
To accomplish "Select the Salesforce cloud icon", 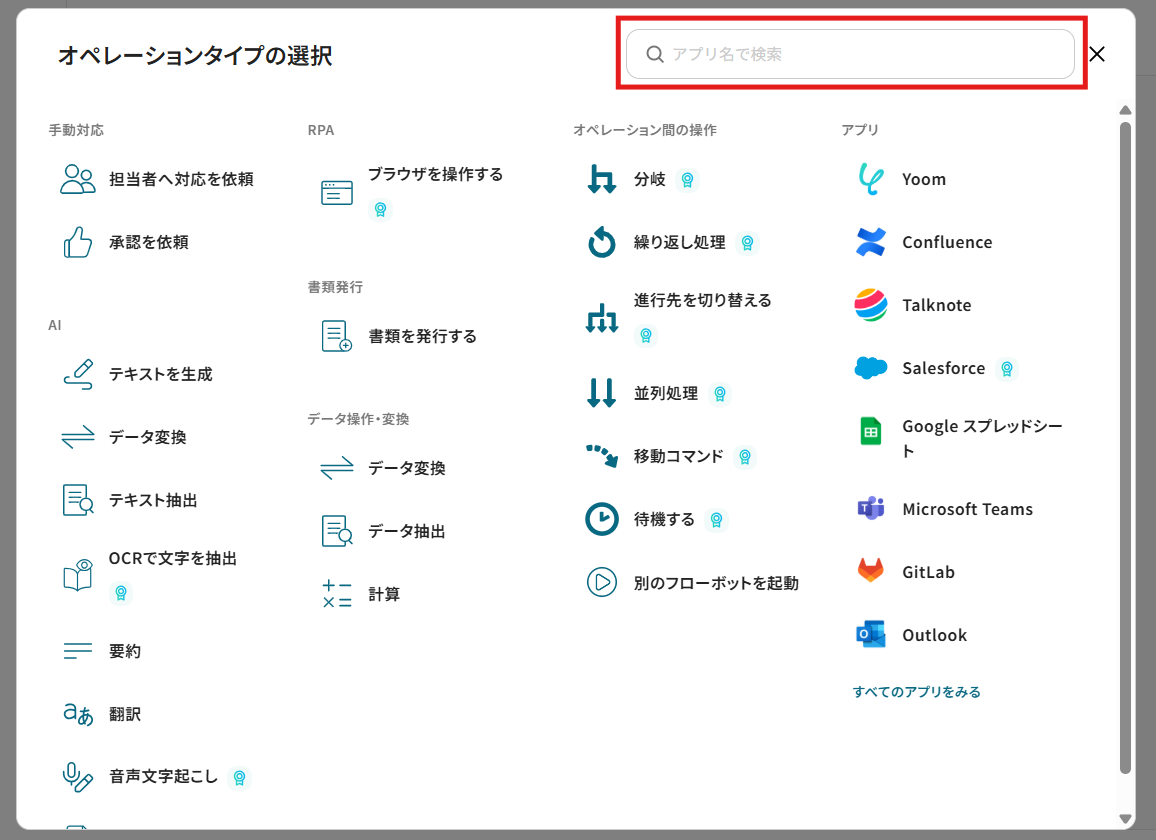I will (x=871, y=368).
